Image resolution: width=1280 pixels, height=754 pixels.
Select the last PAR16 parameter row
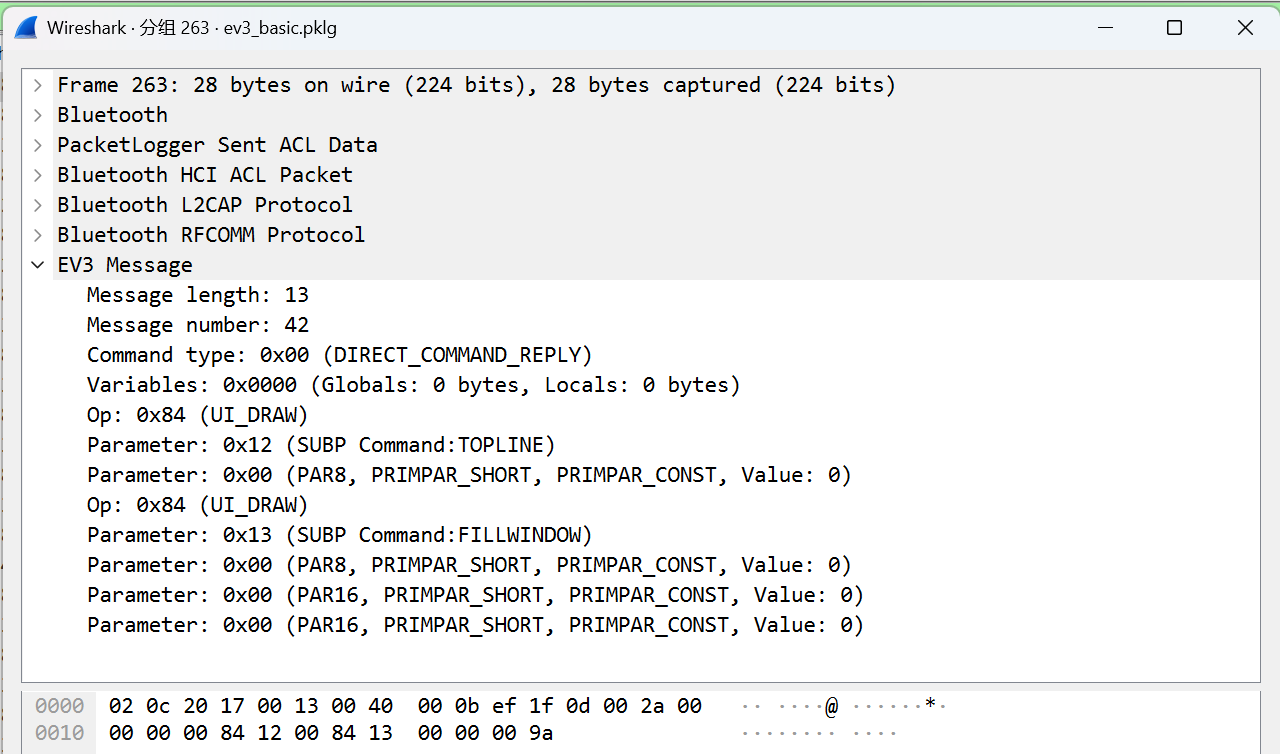pos(475,625)
